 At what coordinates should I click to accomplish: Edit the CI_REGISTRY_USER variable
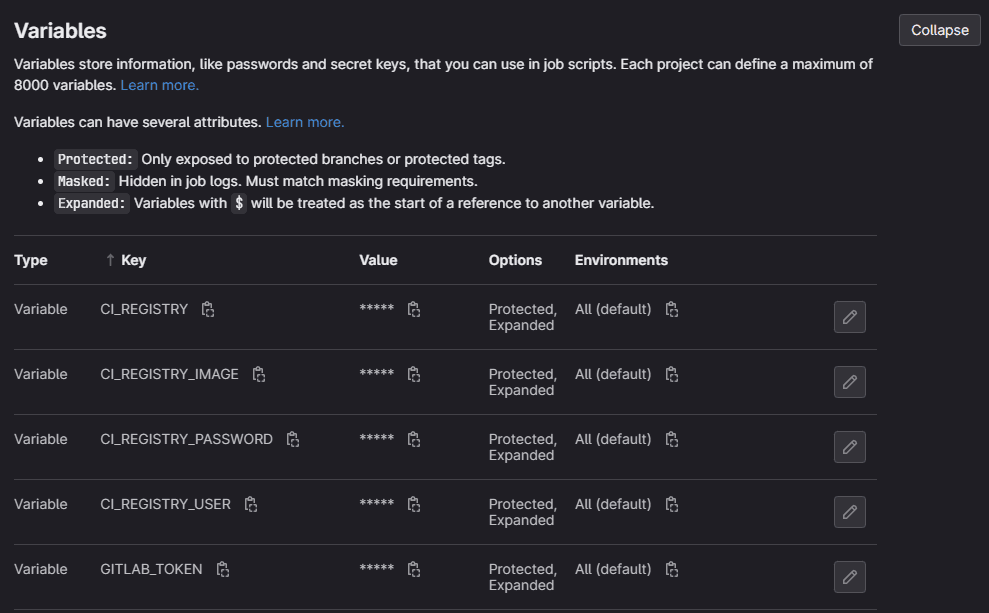[x=849, y=512]
